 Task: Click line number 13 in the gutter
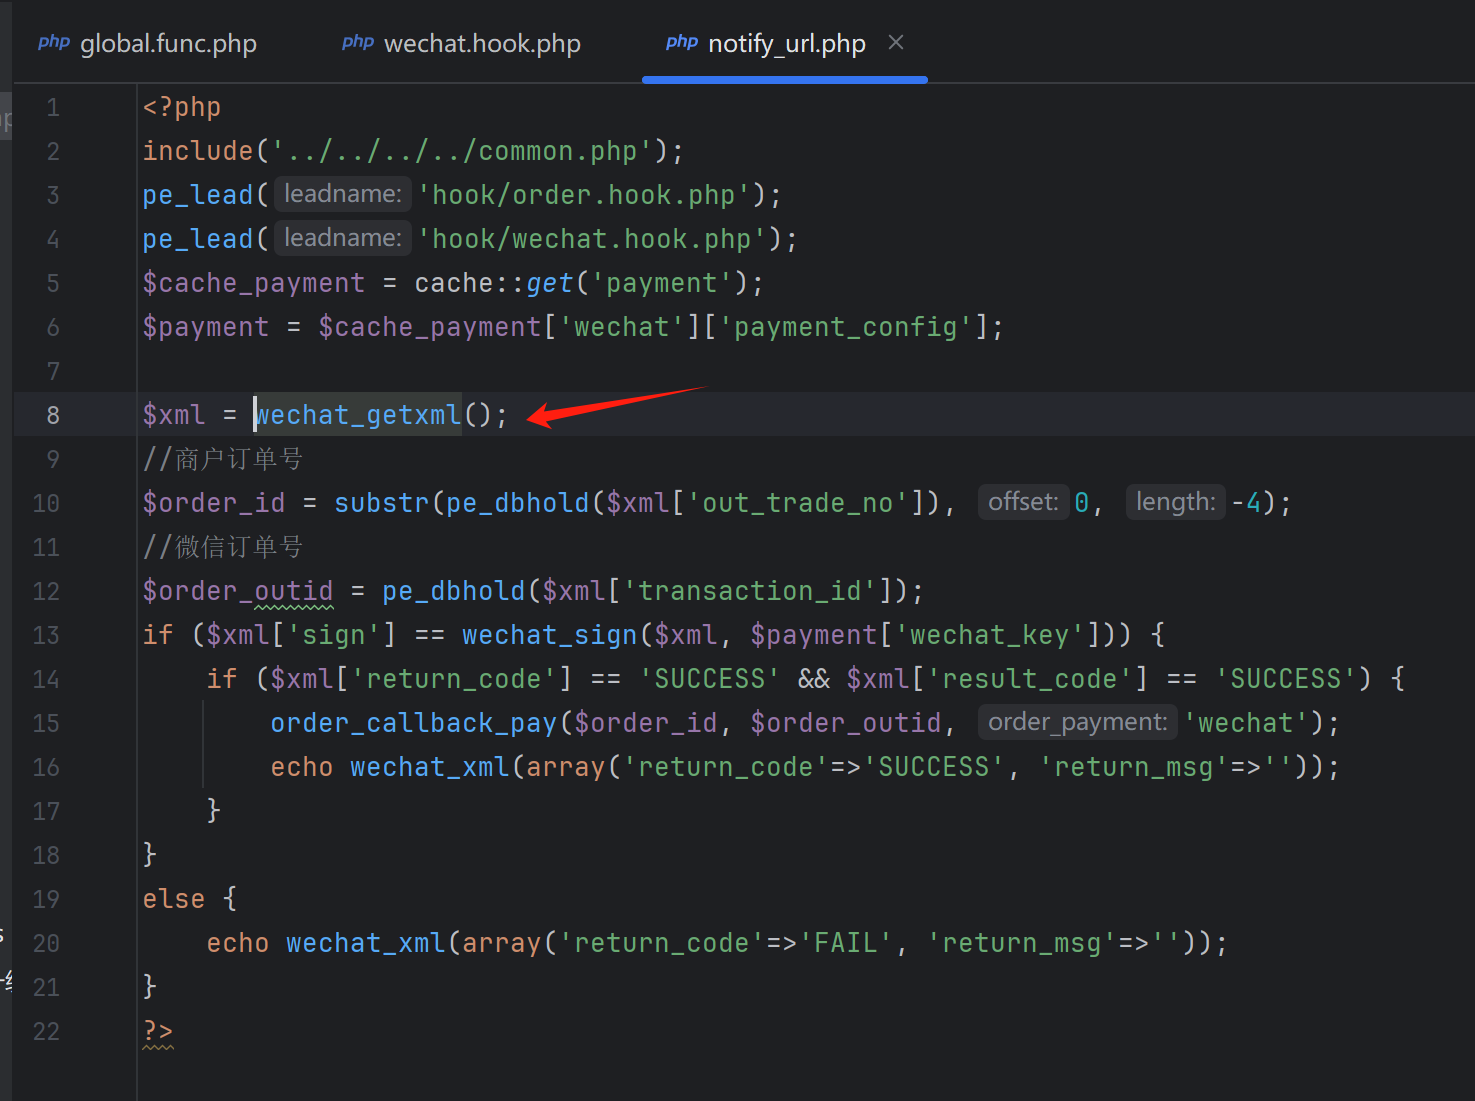click(x=46, y=635)
